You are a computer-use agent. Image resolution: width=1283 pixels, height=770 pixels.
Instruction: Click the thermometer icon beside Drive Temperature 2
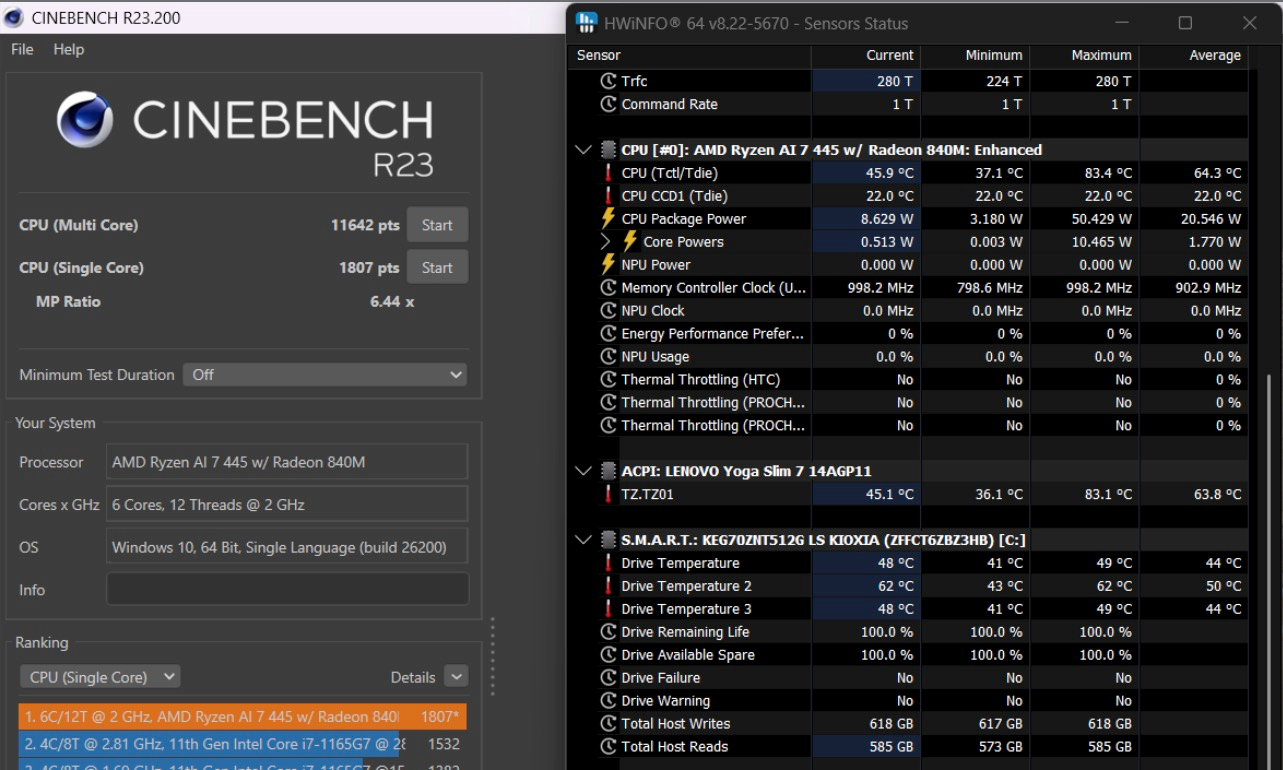[x=608, y=586]
